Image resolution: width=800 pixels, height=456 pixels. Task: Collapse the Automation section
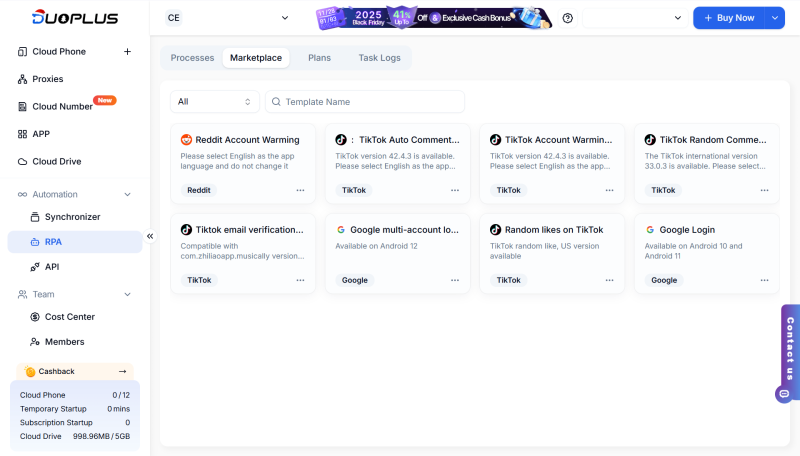click(x=127, y=194)
